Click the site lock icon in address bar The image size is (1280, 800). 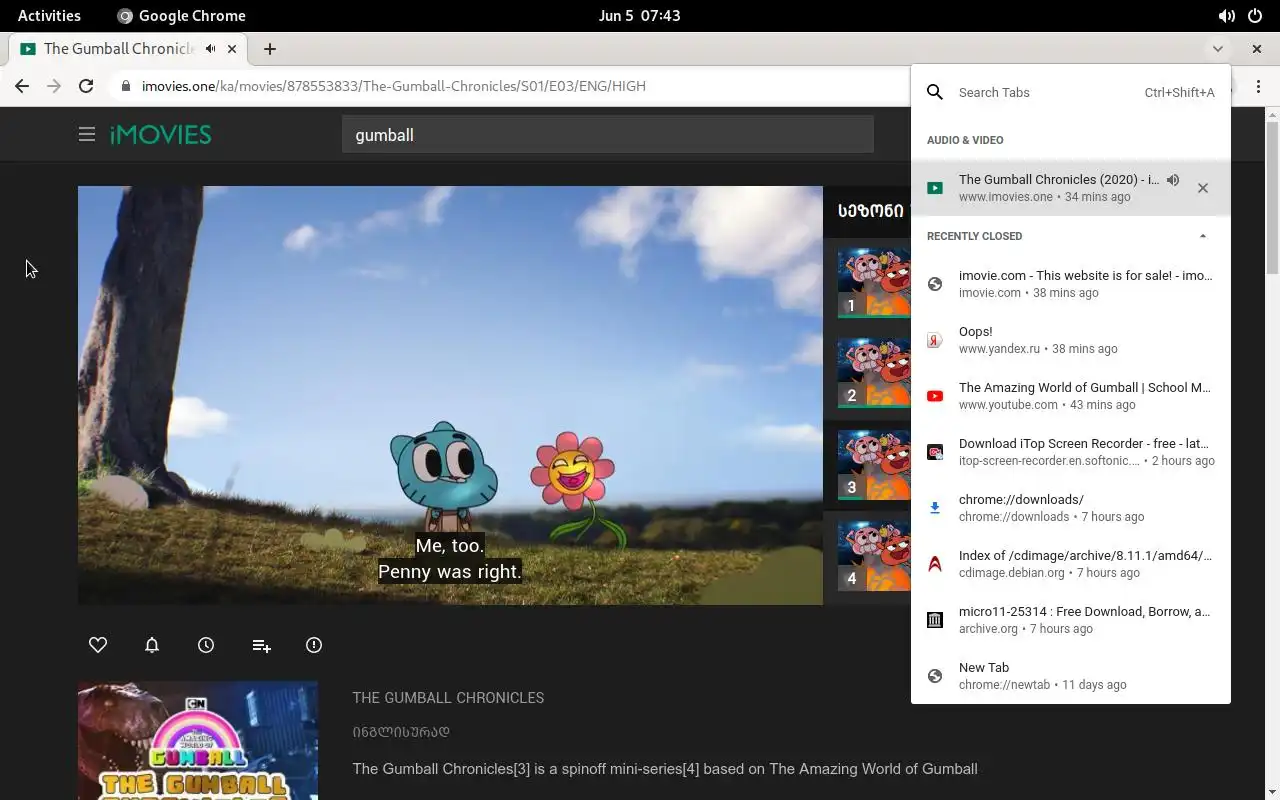pyautogui.click(x=126, y=86)
